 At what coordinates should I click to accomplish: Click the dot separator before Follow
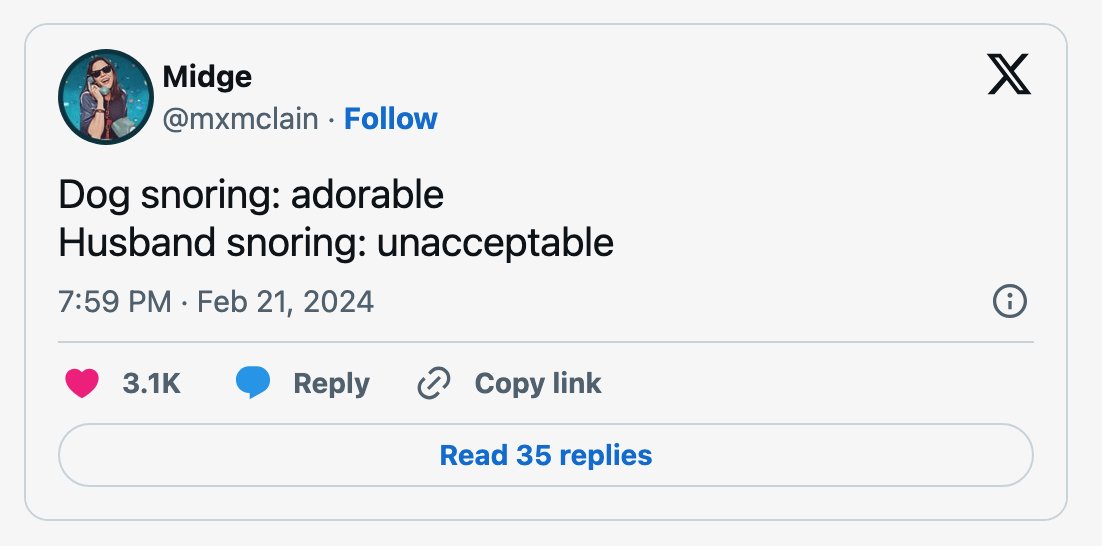click(331, 119)
